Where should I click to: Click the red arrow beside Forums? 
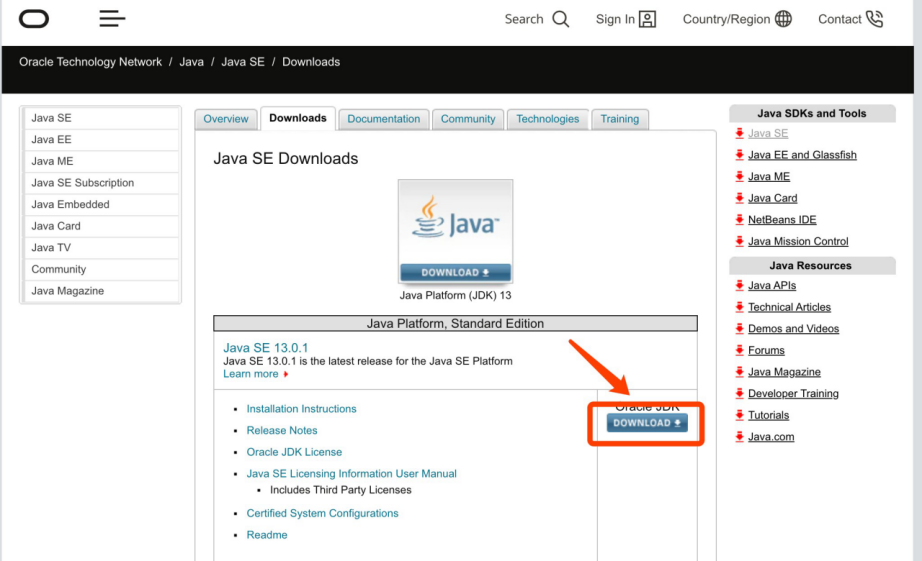[x=739, y=350]
